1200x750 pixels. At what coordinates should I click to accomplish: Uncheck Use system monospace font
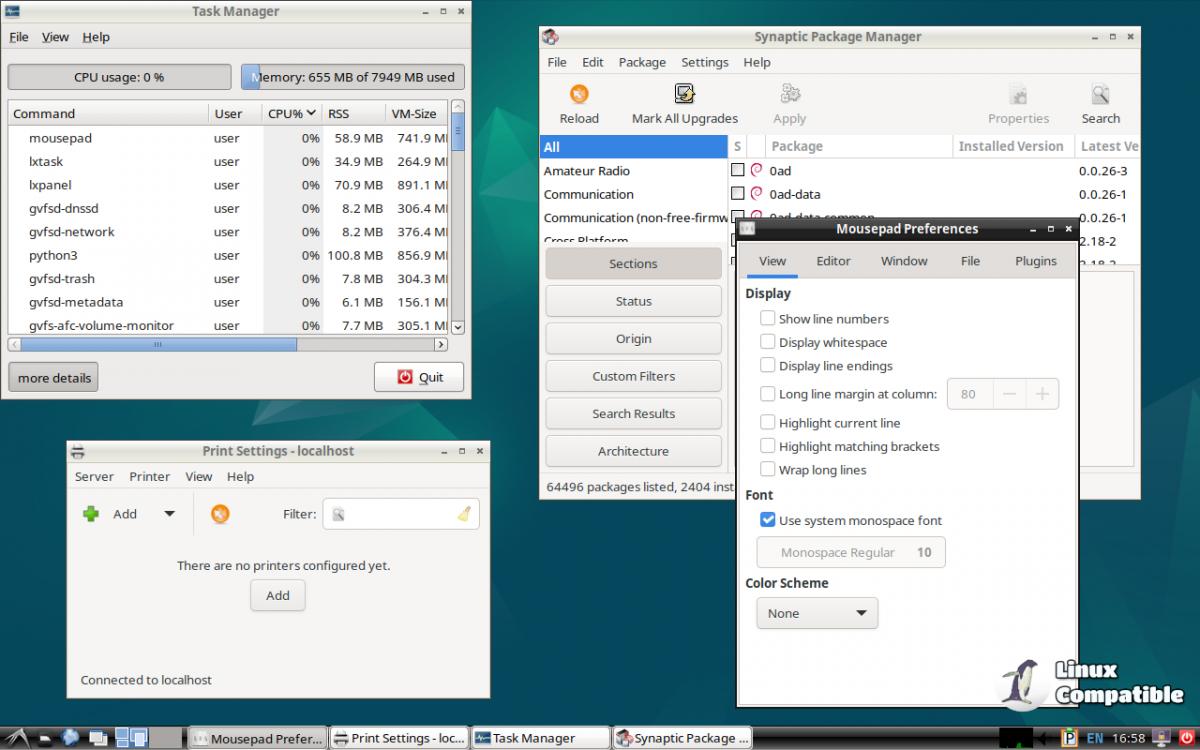(768, 520)
